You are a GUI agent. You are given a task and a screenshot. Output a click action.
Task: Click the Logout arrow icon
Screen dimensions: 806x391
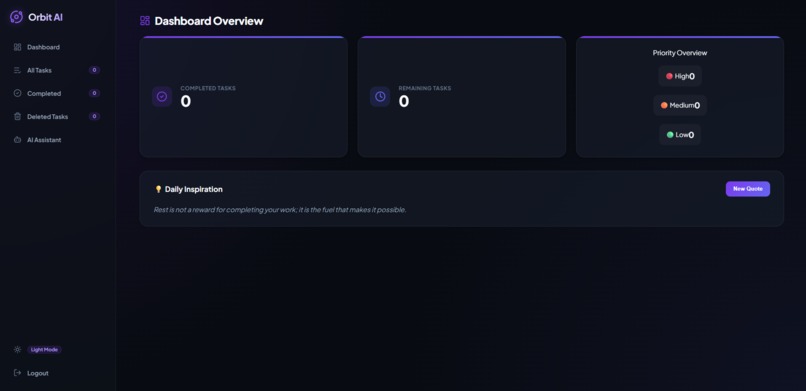click(x=17, y=373)
